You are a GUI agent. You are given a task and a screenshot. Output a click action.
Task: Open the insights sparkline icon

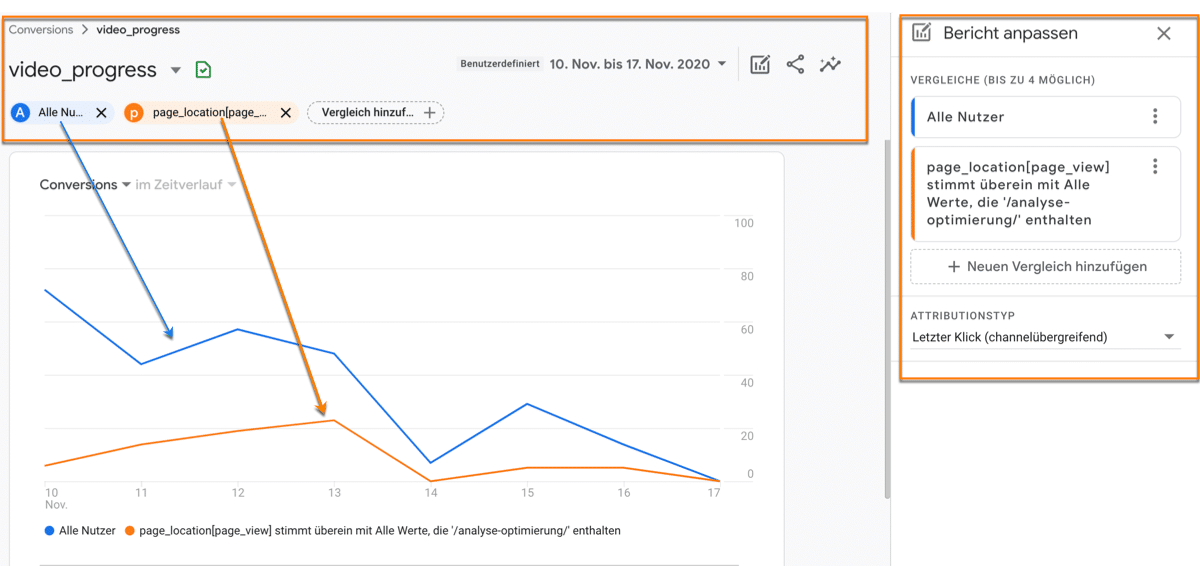(x=830, y=65)
